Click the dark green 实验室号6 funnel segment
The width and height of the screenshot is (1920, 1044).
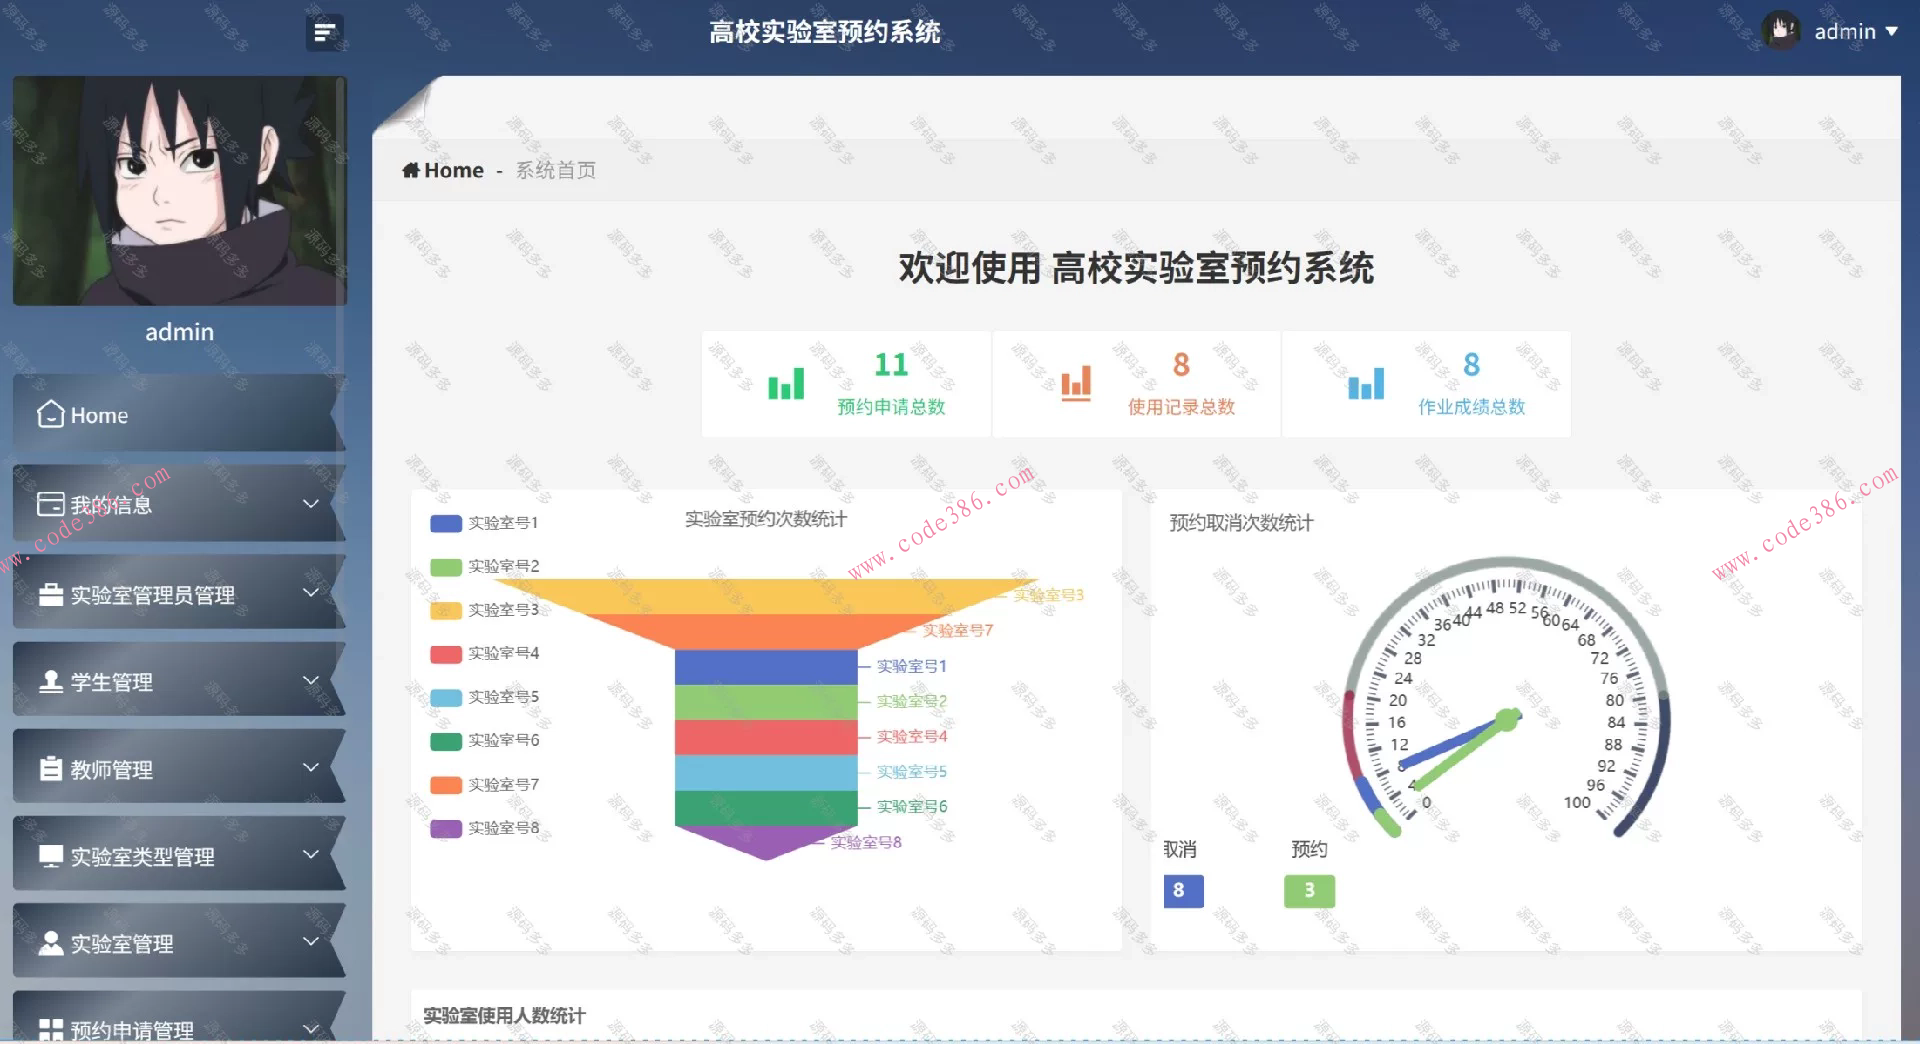pos(766,807)
